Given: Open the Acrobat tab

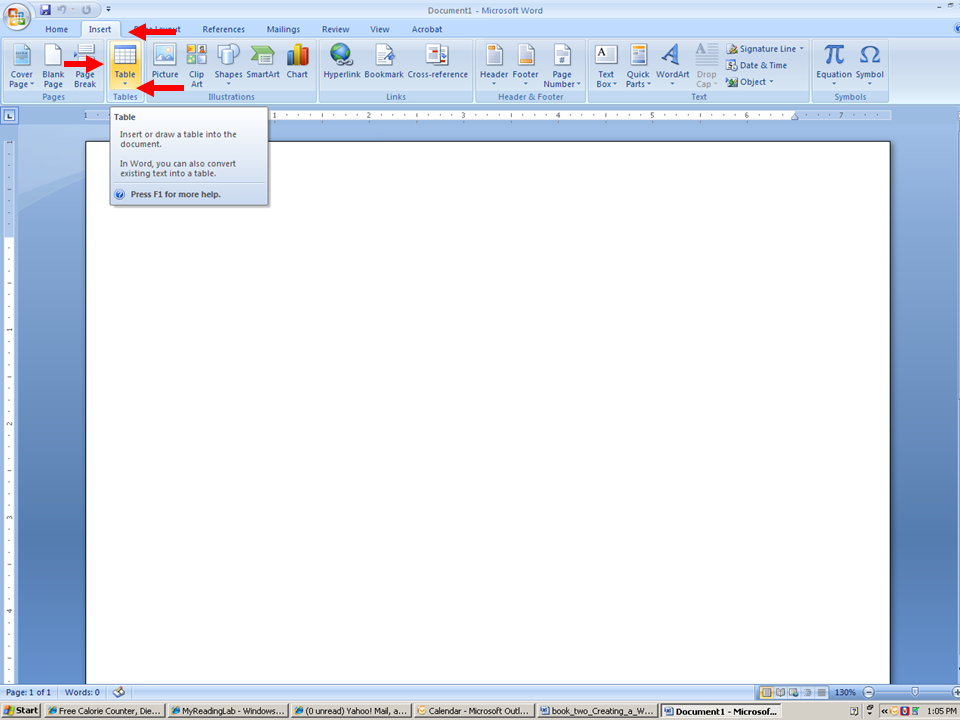Looking at the screenshot, I should (x=427, y=29).
